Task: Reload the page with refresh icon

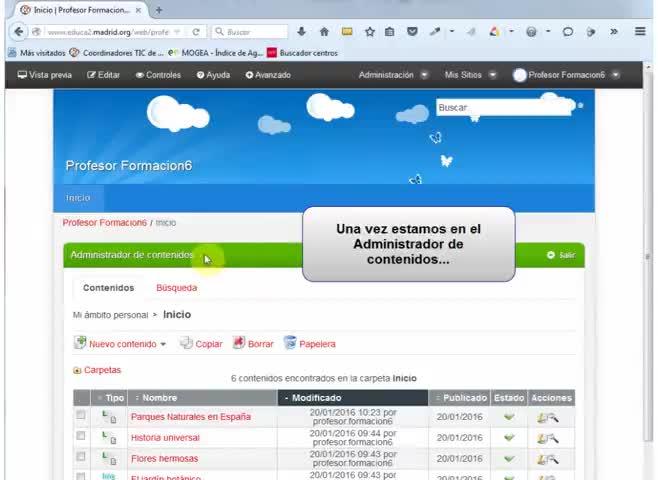Action: tap(196, 32)
